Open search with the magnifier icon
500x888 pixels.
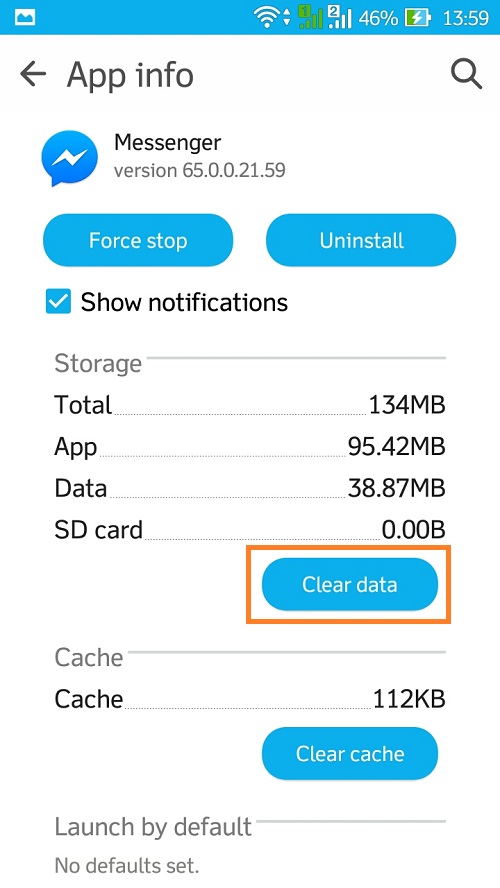[466, 74]
